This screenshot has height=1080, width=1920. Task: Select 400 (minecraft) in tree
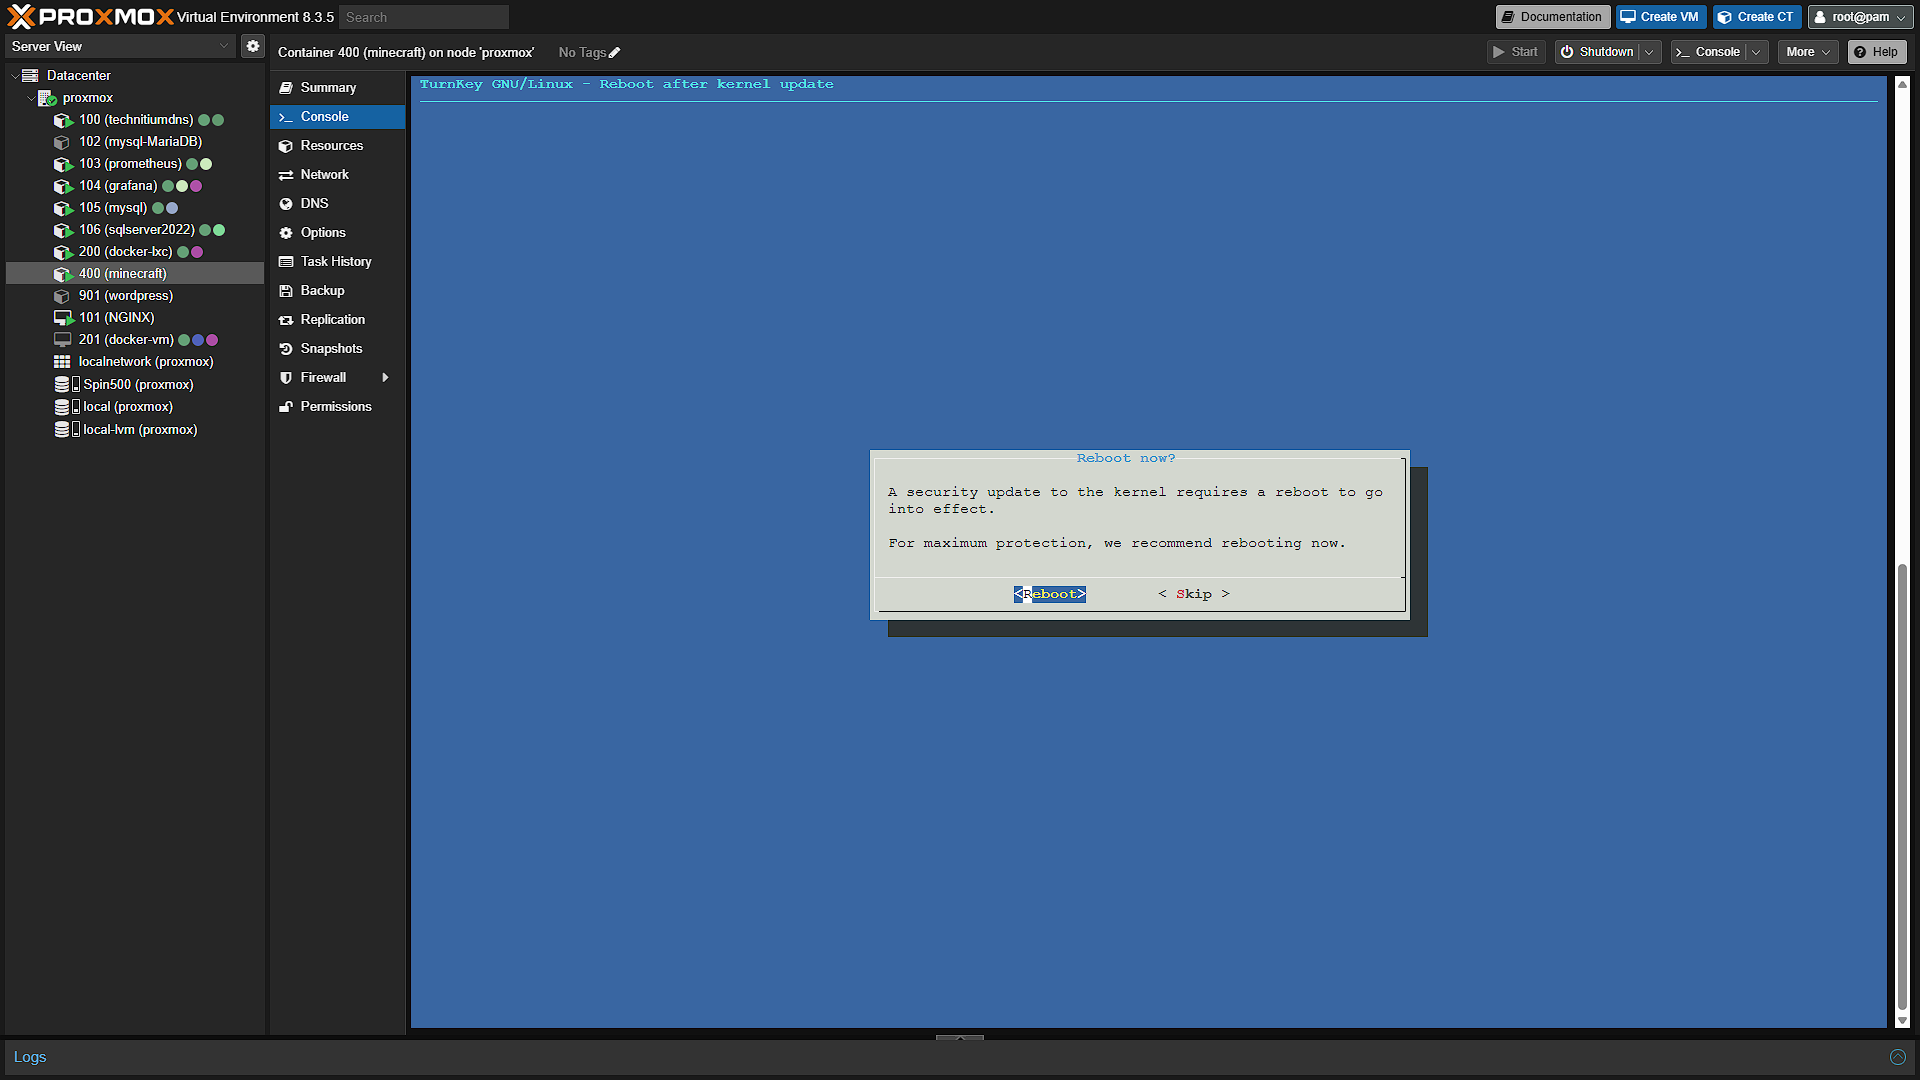point(135,274)
